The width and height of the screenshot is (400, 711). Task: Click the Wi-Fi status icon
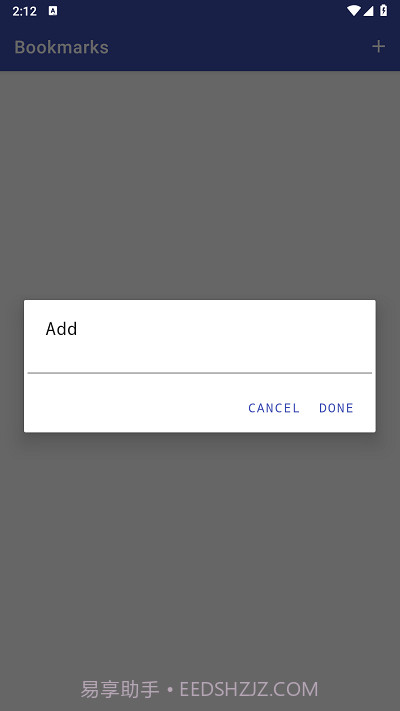pos(353,11)
